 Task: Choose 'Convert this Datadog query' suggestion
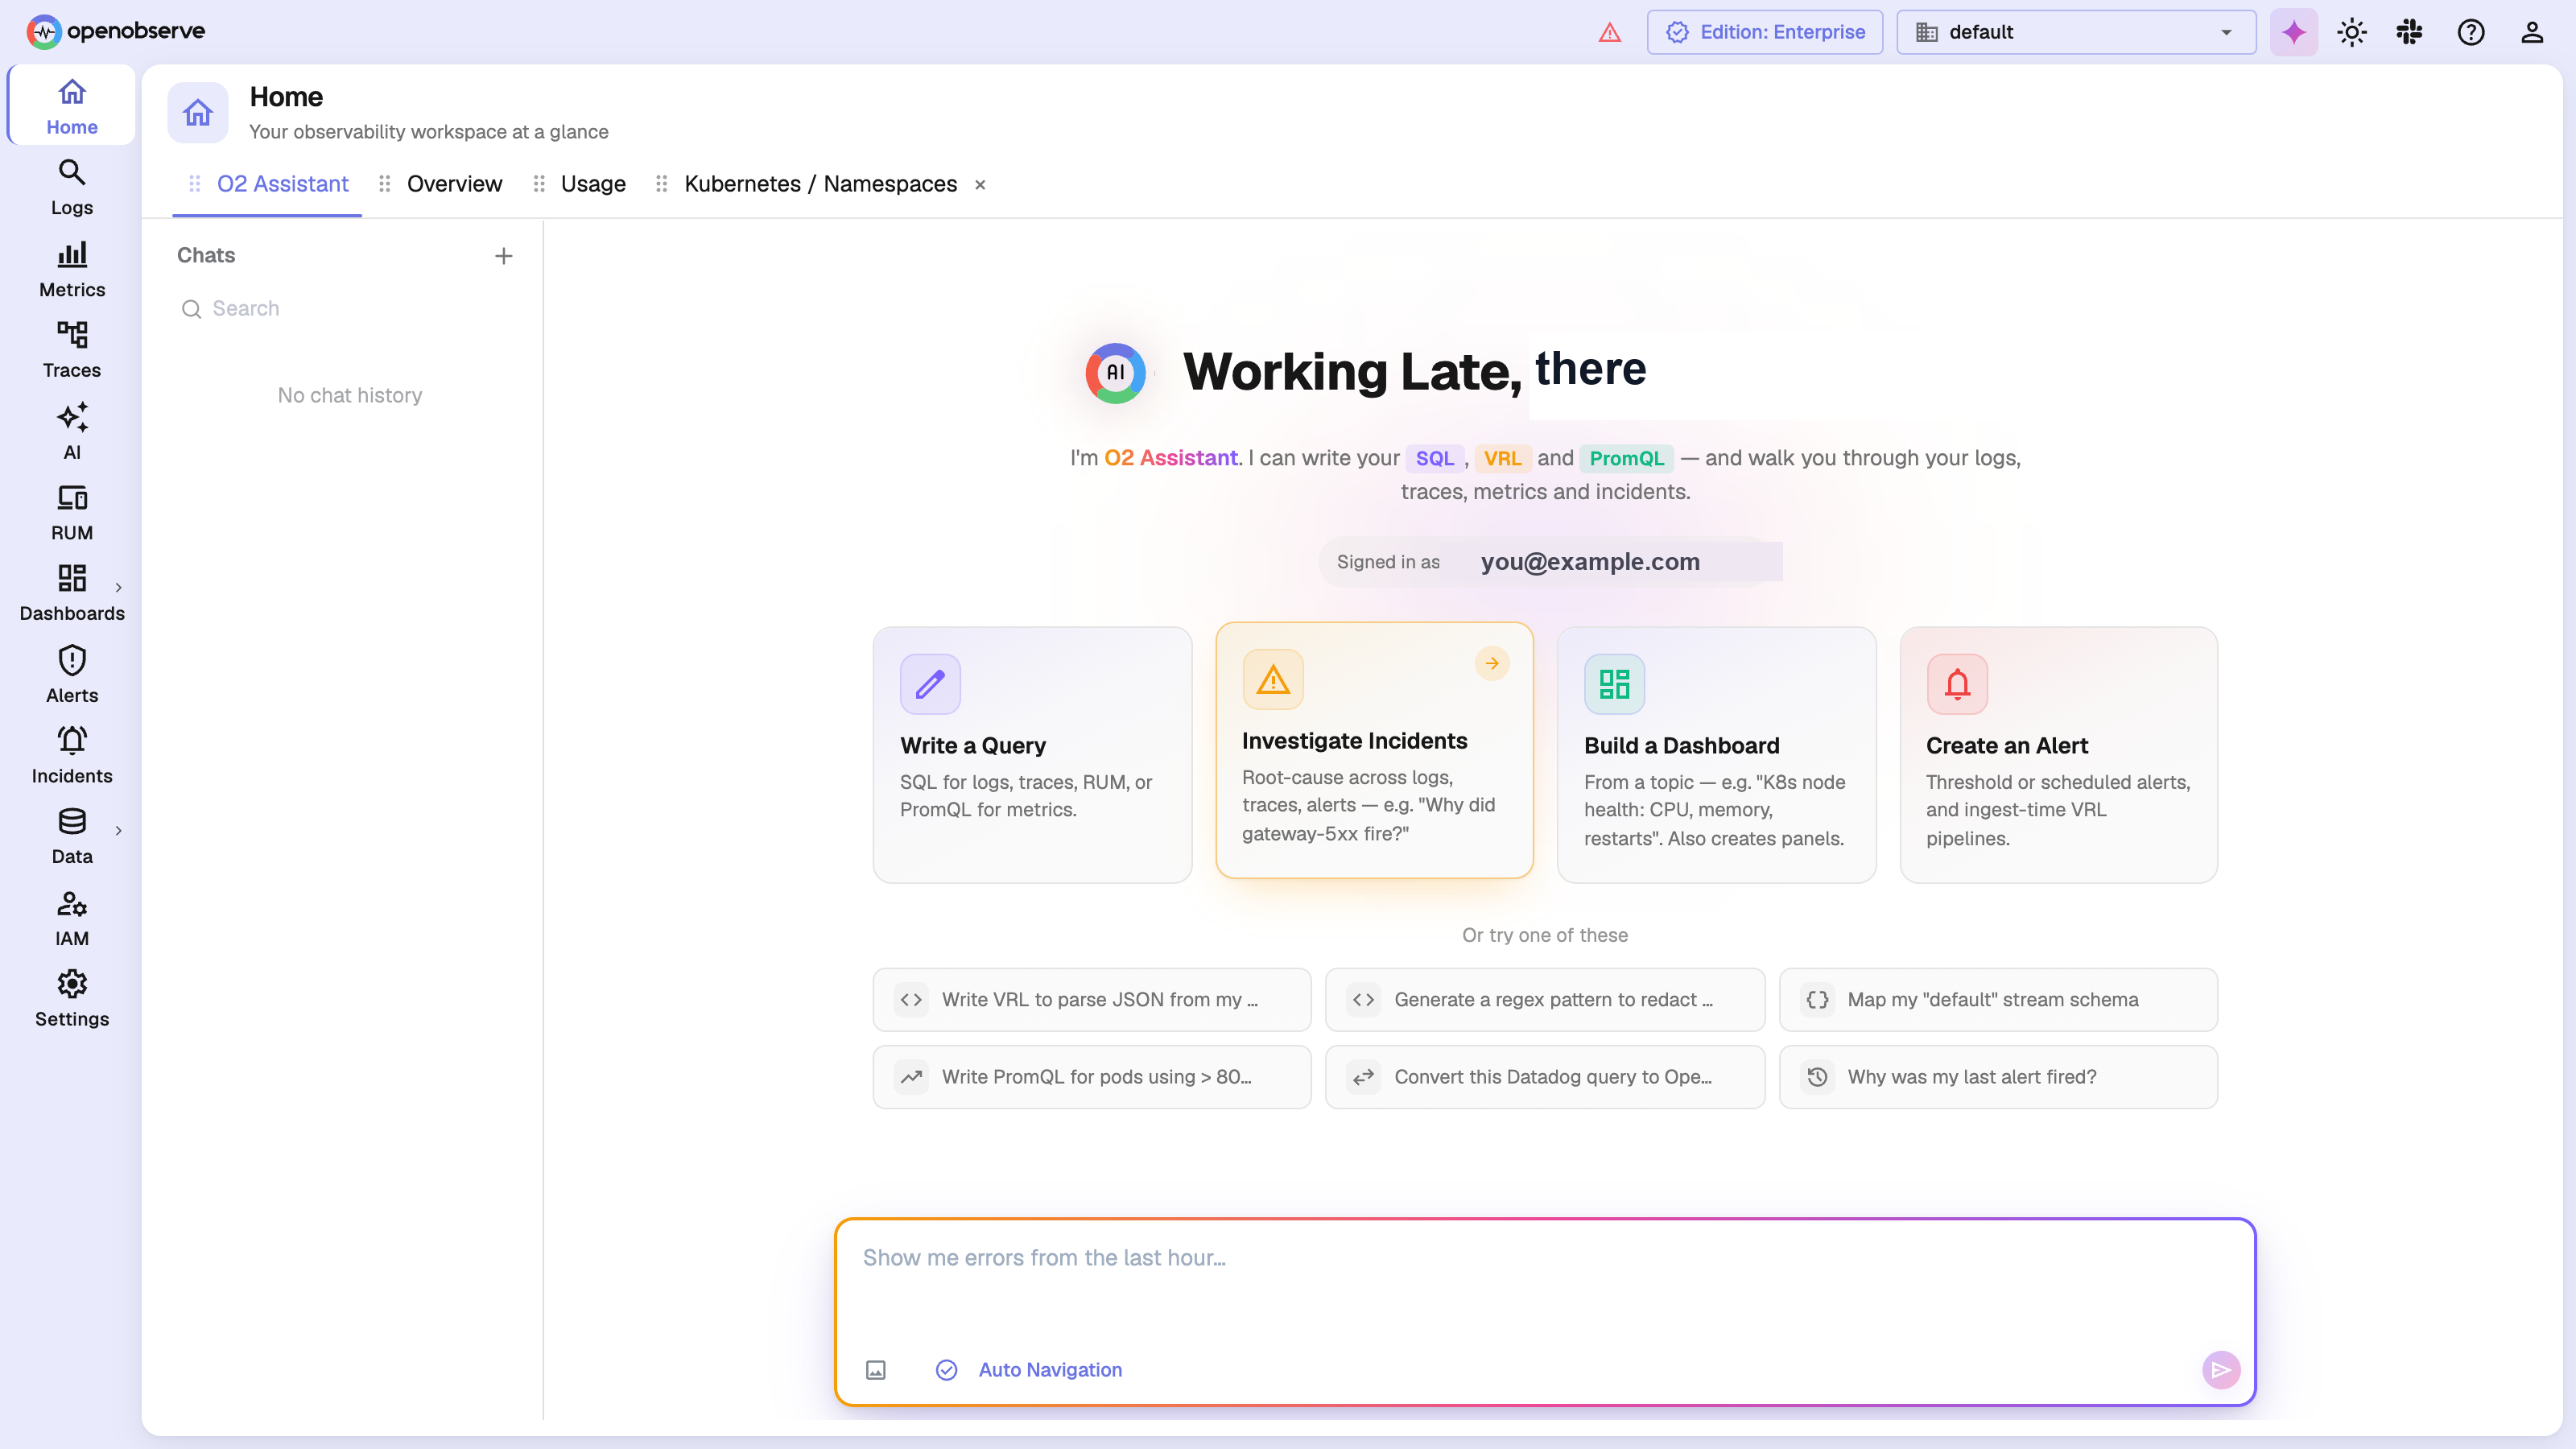(1544, 1076)
